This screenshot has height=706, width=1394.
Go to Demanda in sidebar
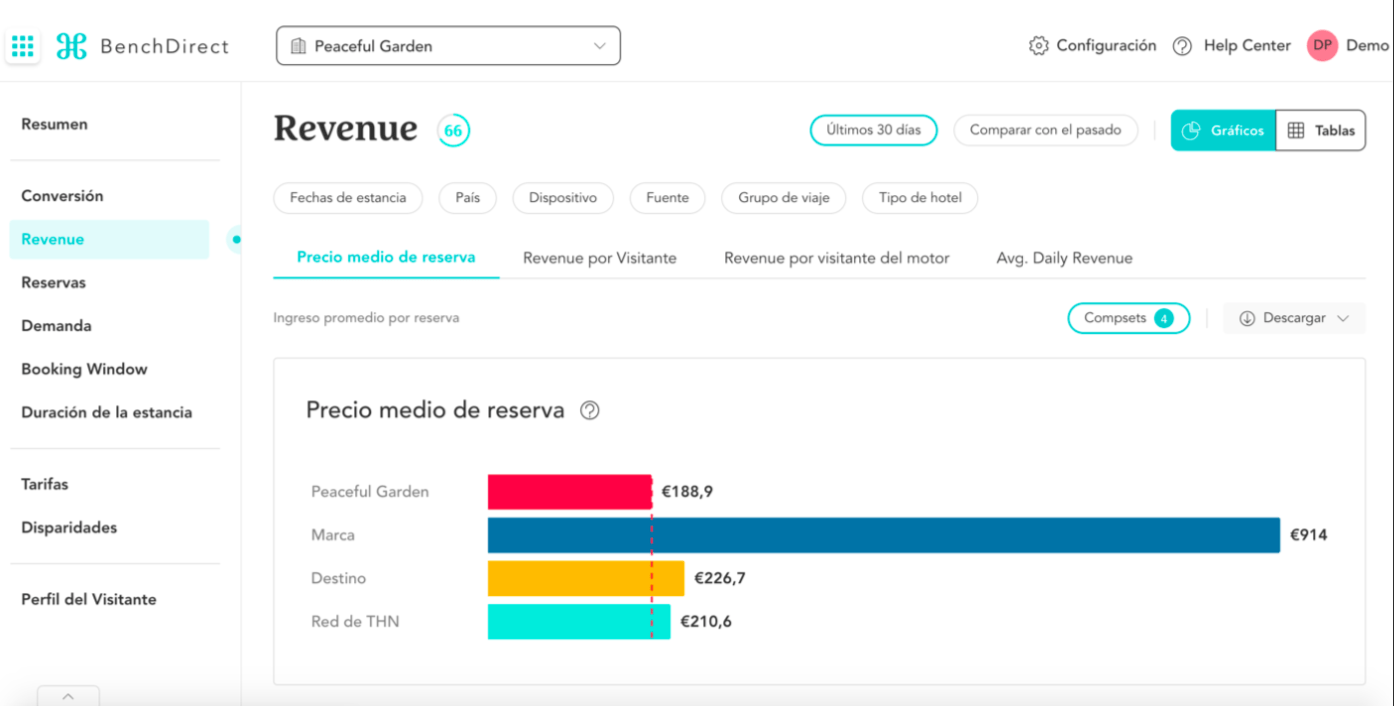[56, 326]
